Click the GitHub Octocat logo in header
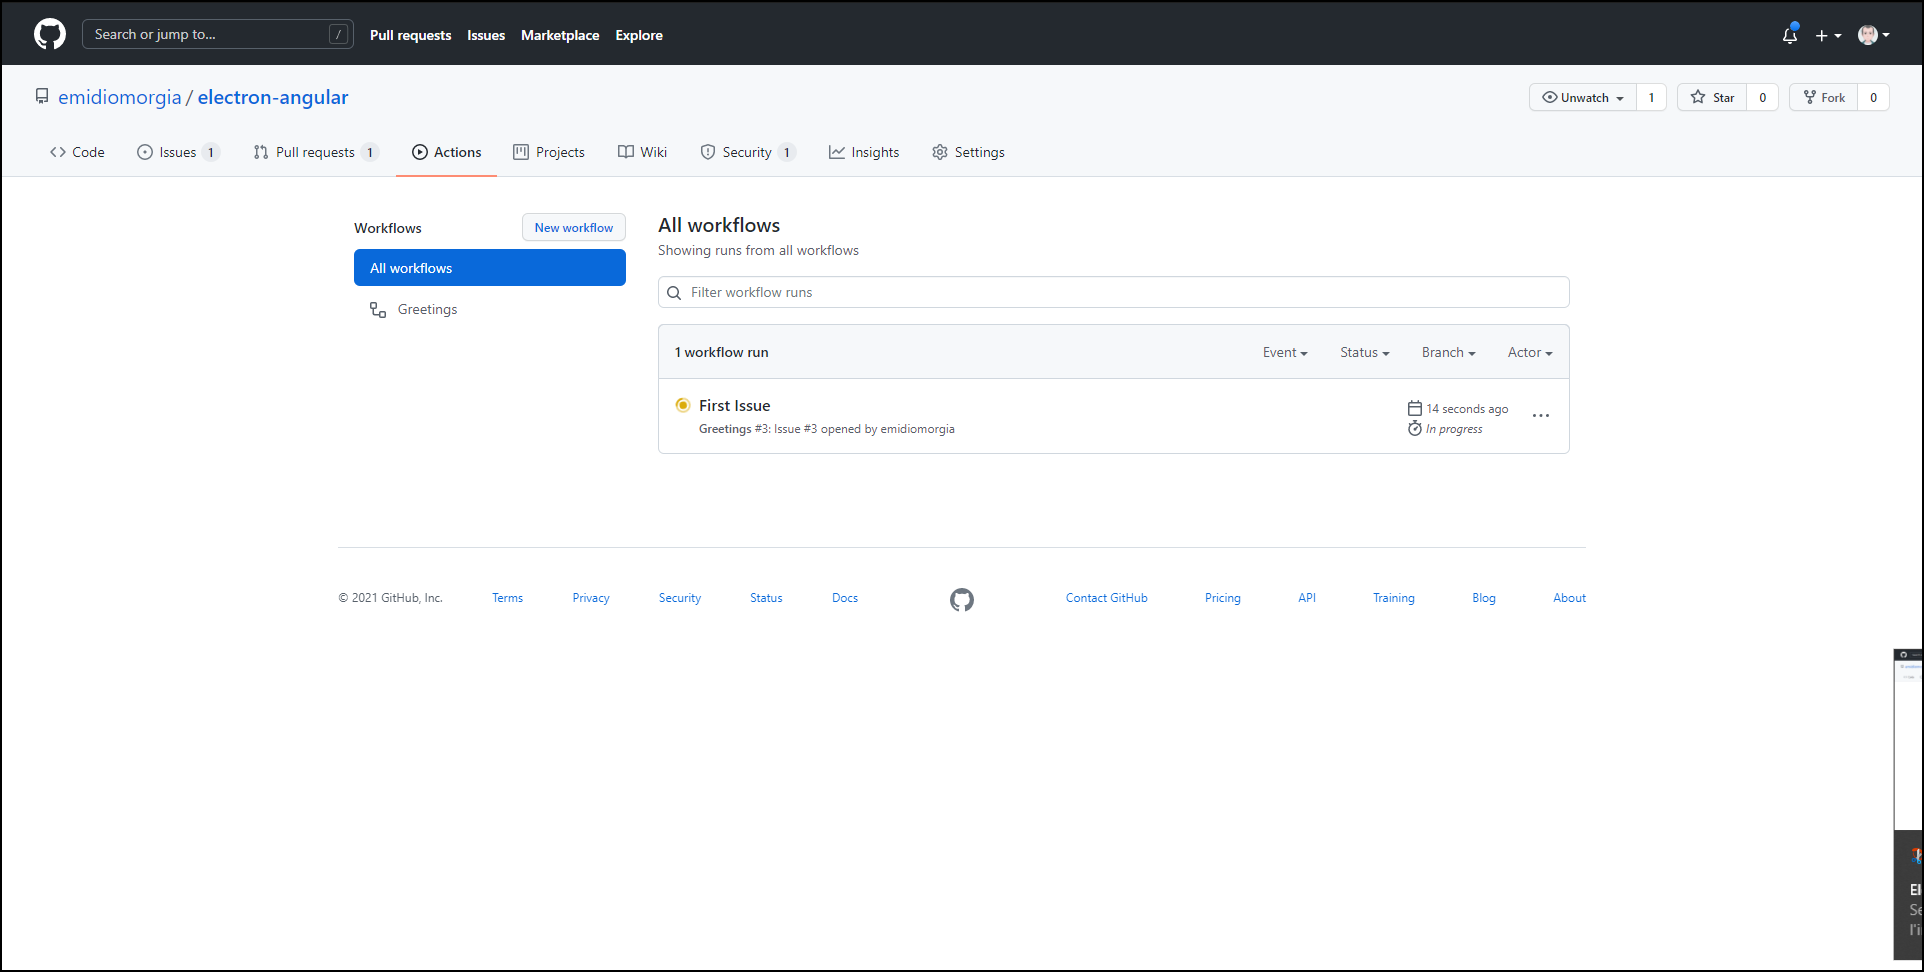Viewport: 1924px width, 972px height. (50, 34)
